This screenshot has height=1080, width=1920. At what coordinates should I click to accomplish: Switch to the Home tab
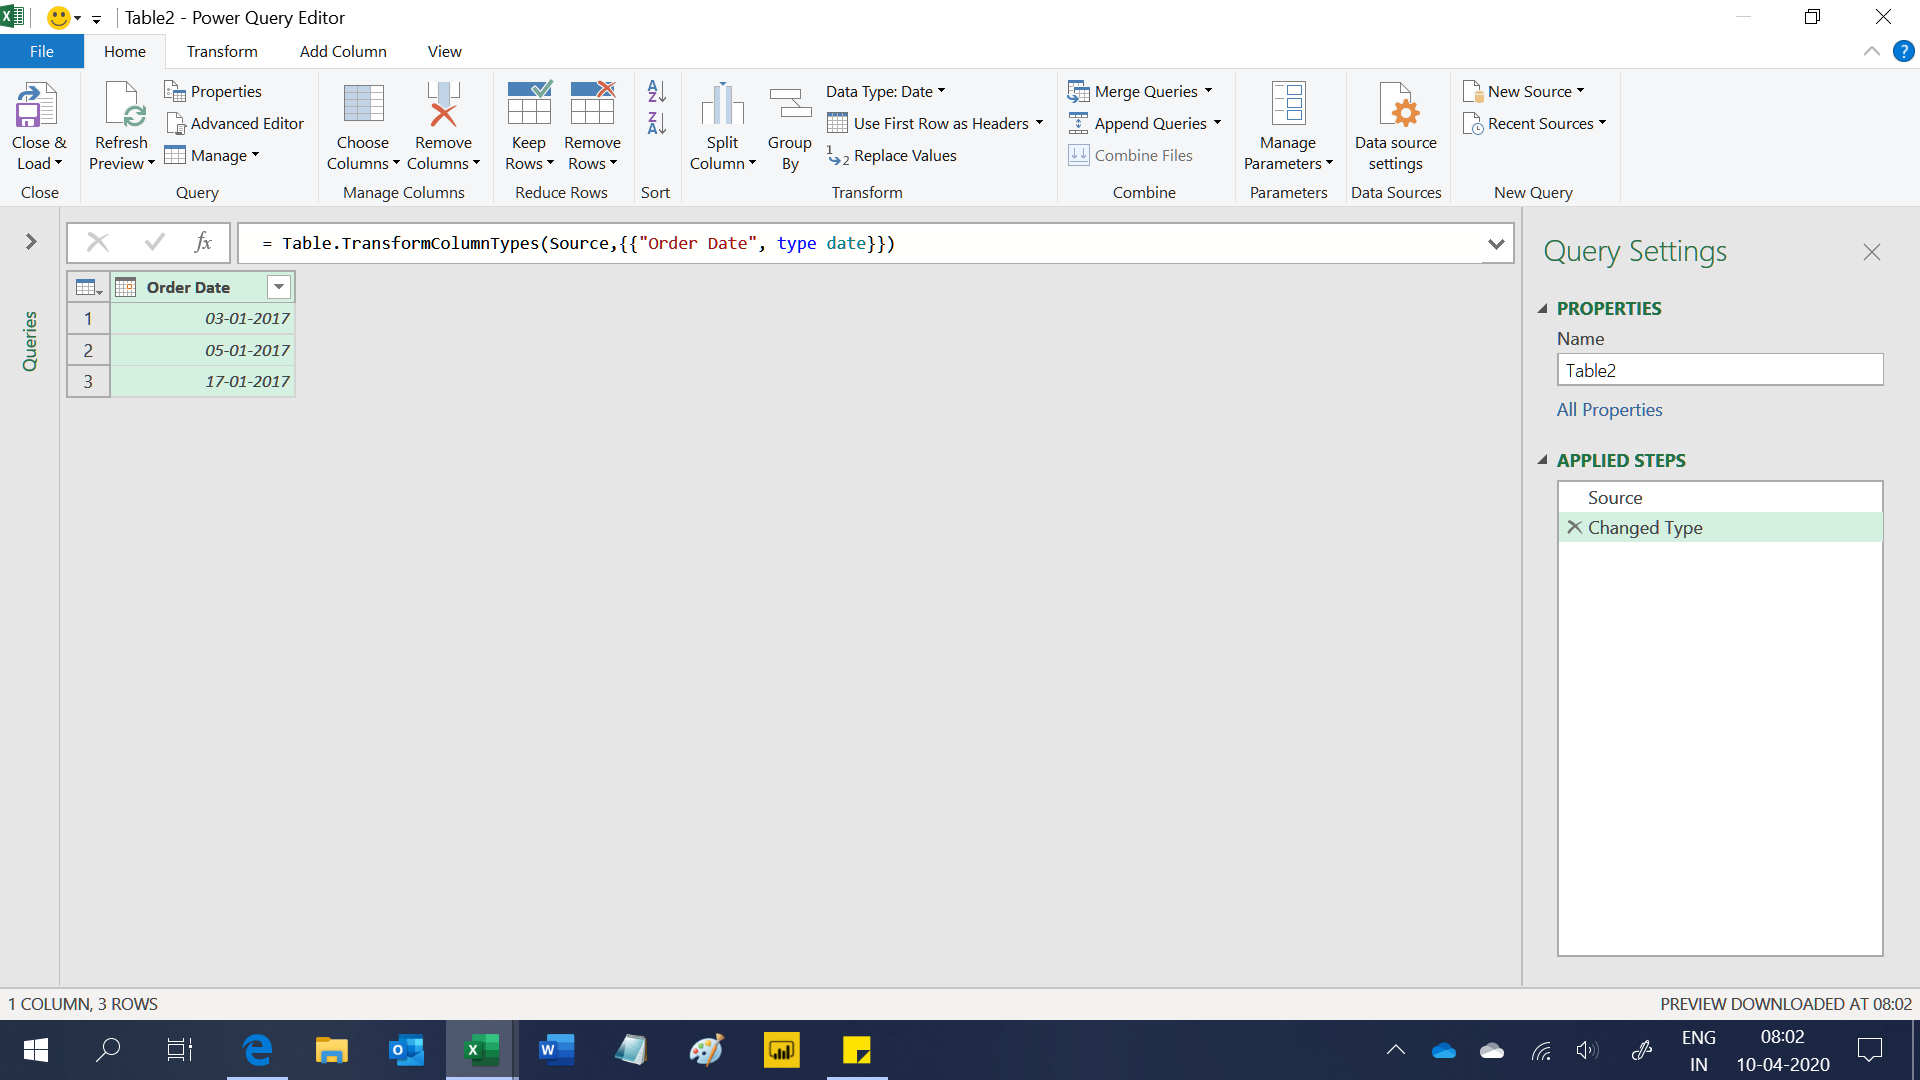125,51
